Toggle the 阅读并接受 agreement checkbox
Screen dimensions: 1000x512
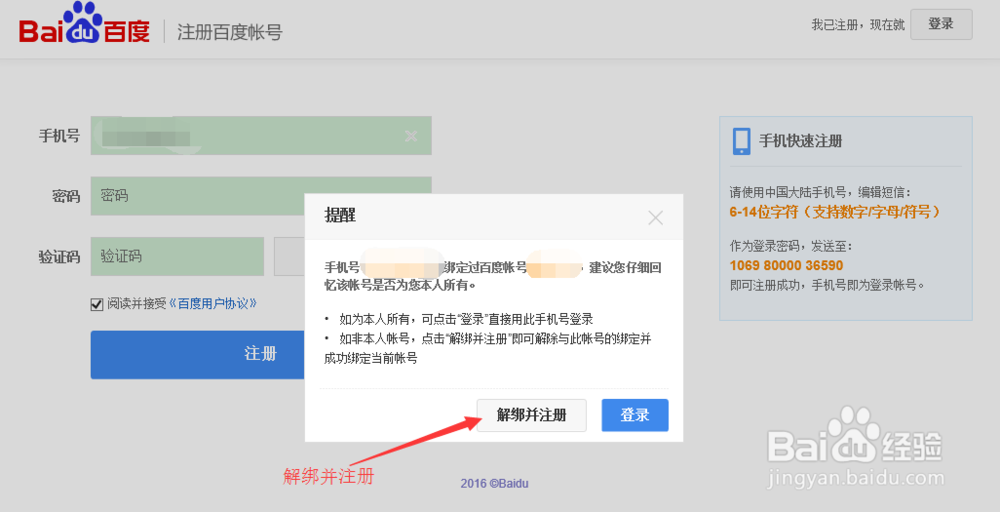tap(97, 304)
